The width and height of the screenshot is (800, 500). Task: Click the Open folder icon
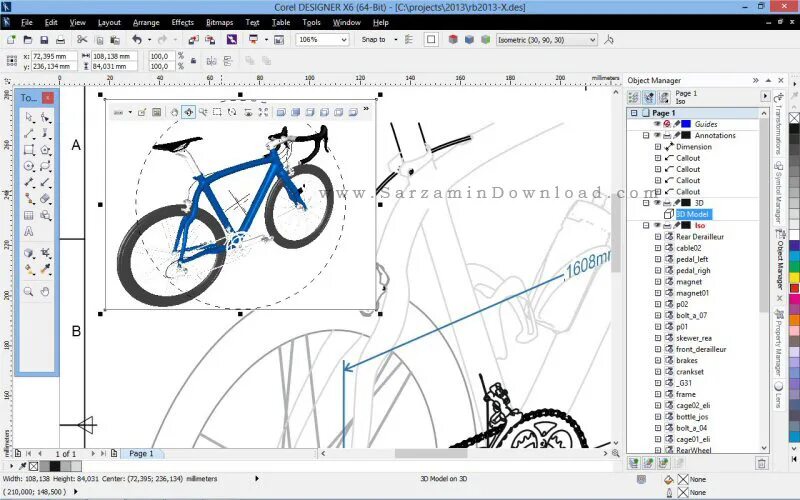28,39
